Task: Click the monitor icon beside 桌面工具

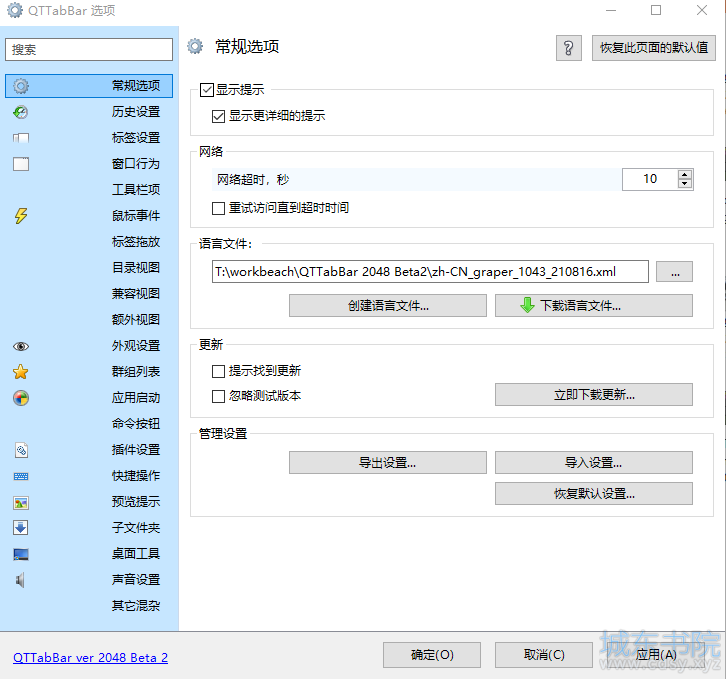Action: click(x=21, y=554)
